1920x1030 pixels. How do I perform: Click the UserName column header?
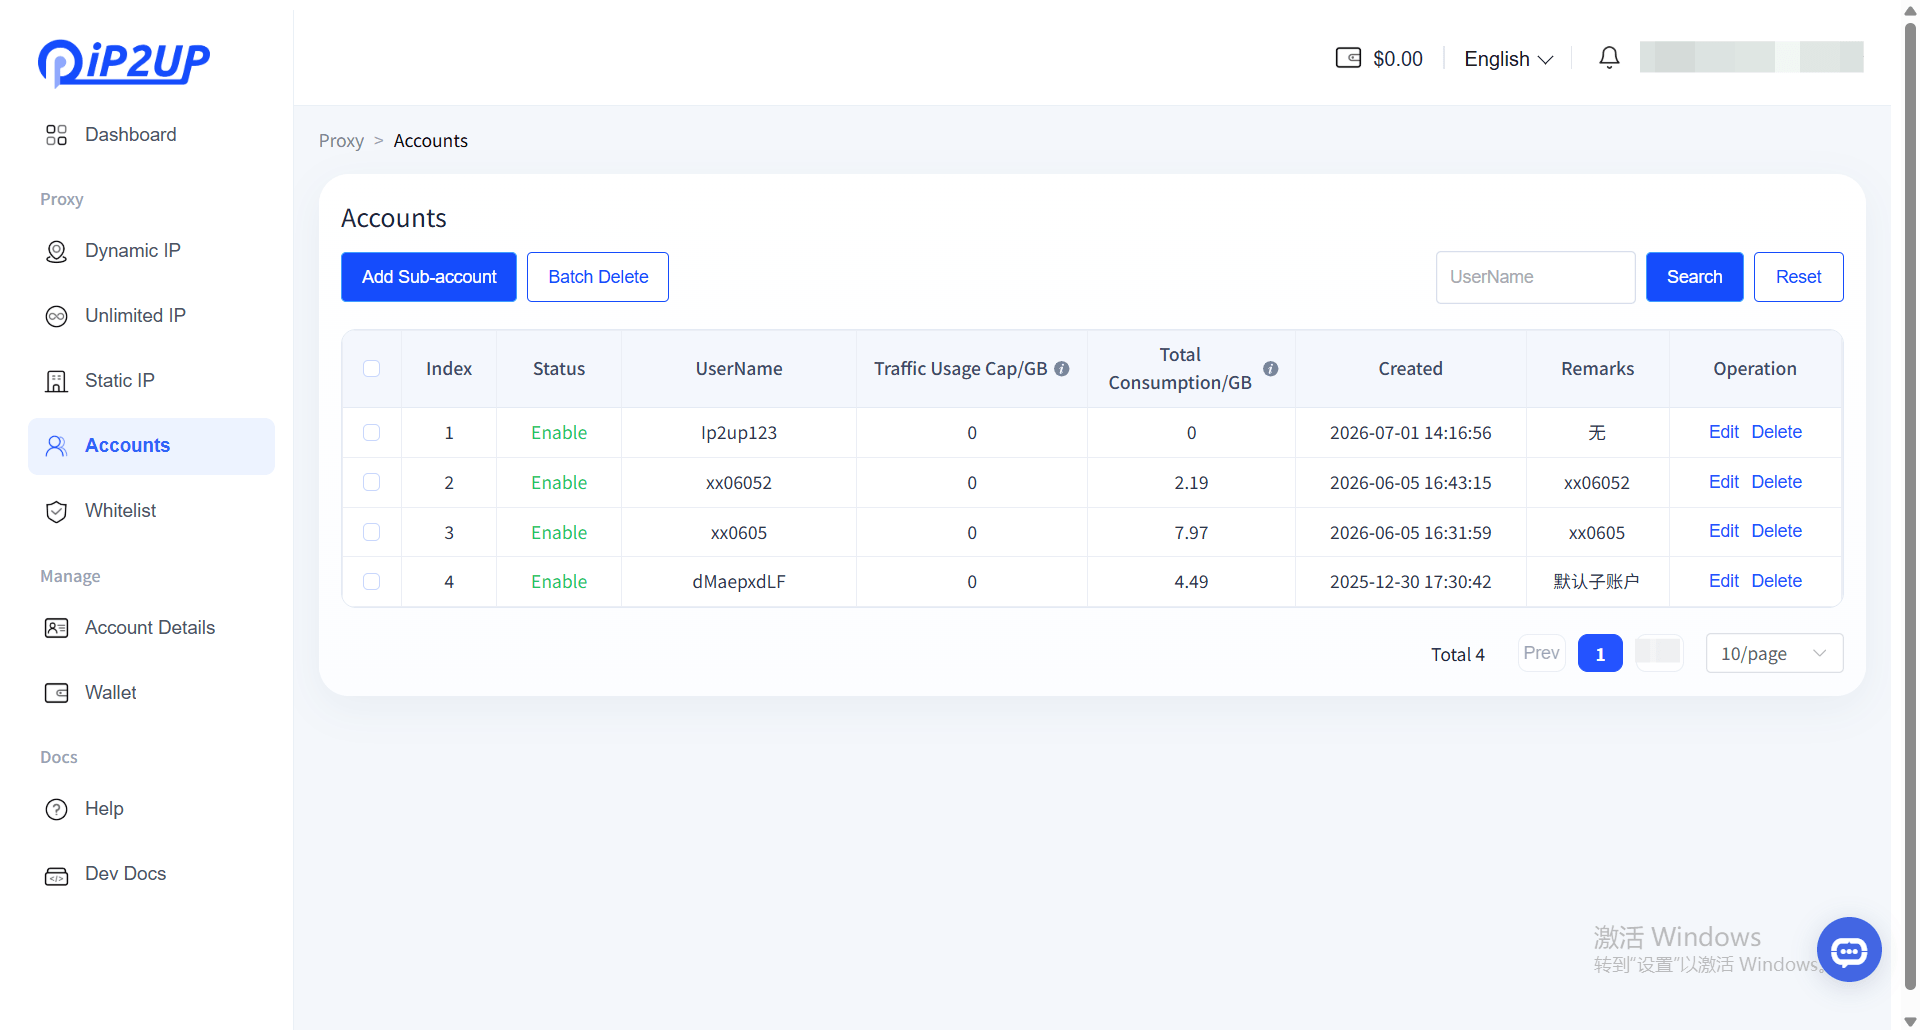(739, 369)
